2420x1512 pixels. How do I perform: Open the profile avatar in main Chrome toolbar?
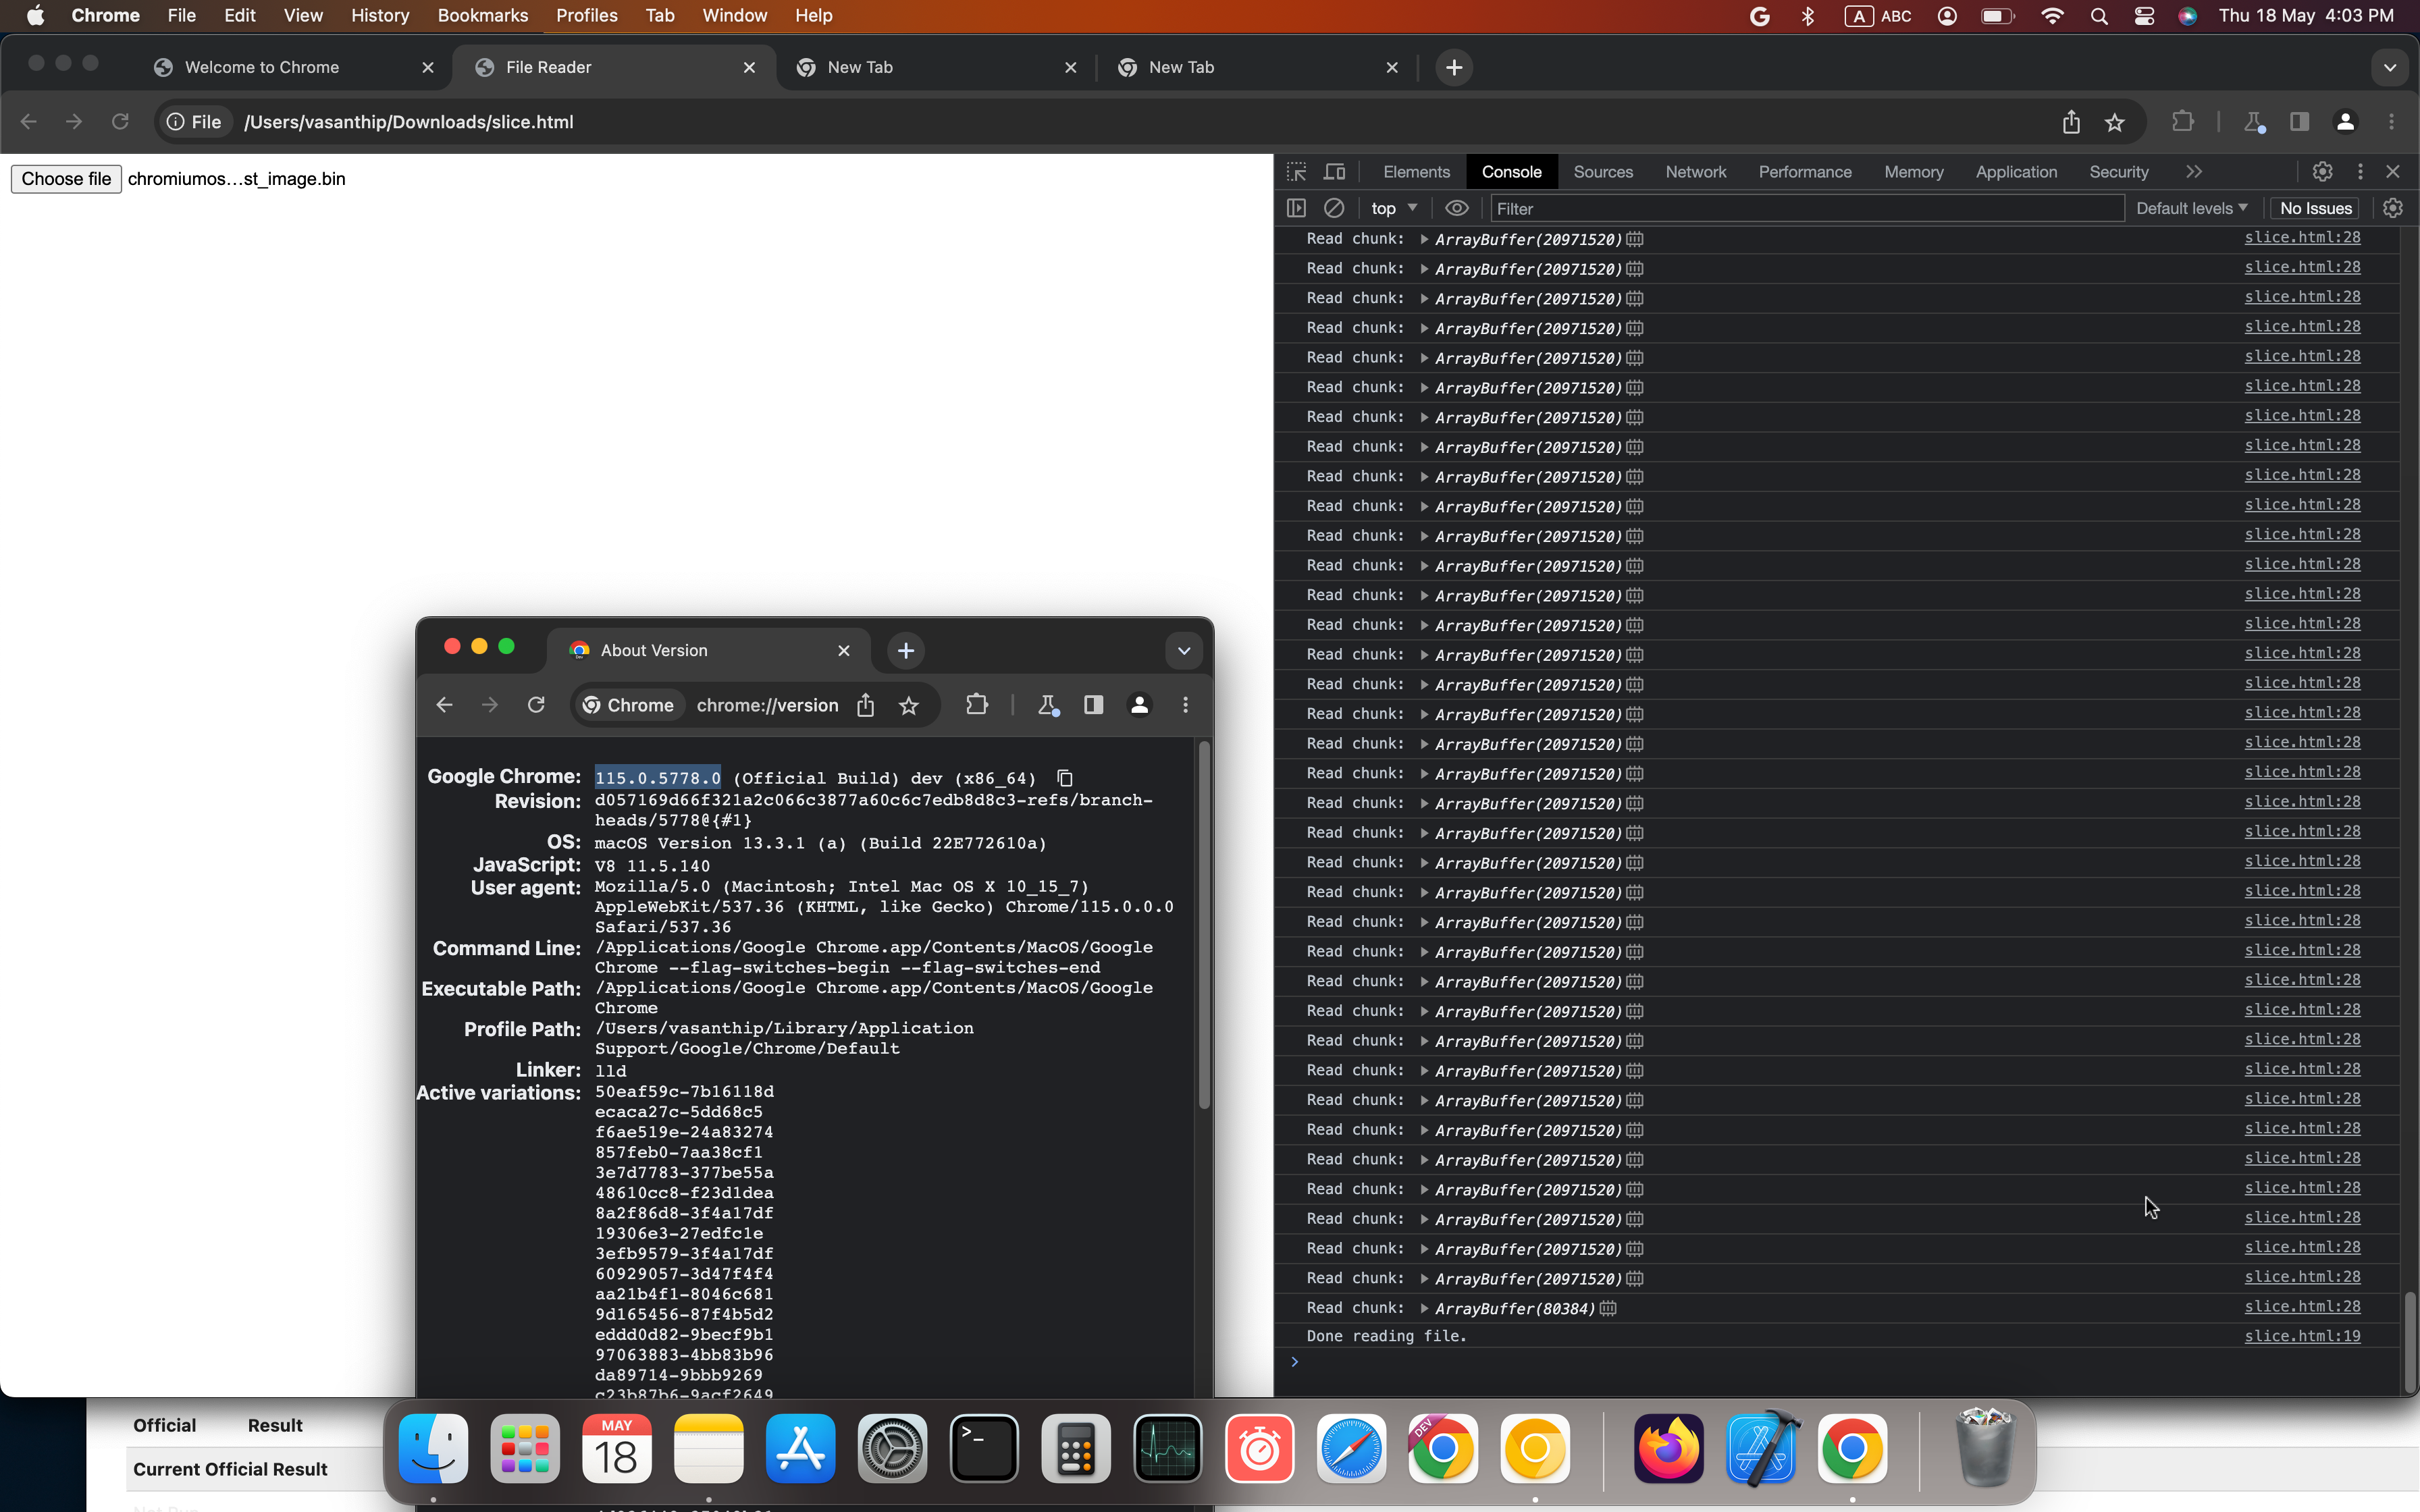point(2345,122)
